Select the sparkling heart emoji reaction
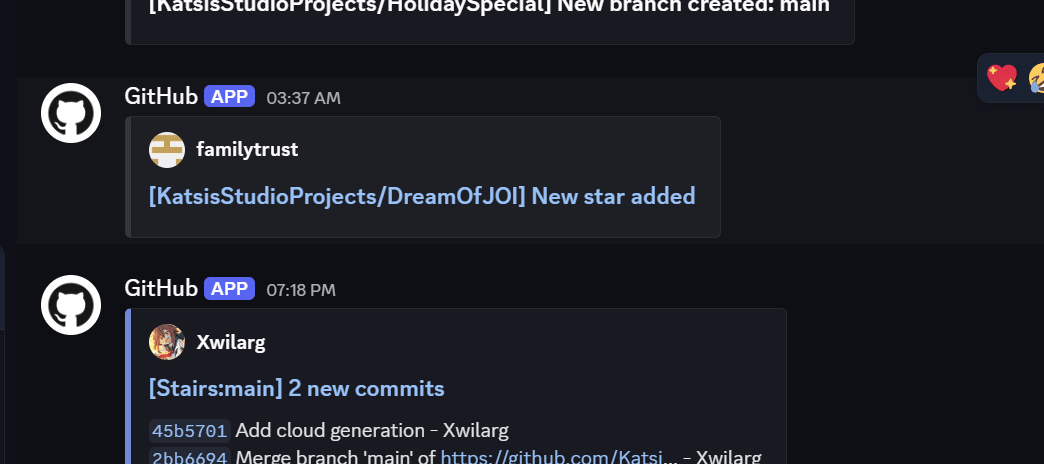 [x=1001, y=77]
